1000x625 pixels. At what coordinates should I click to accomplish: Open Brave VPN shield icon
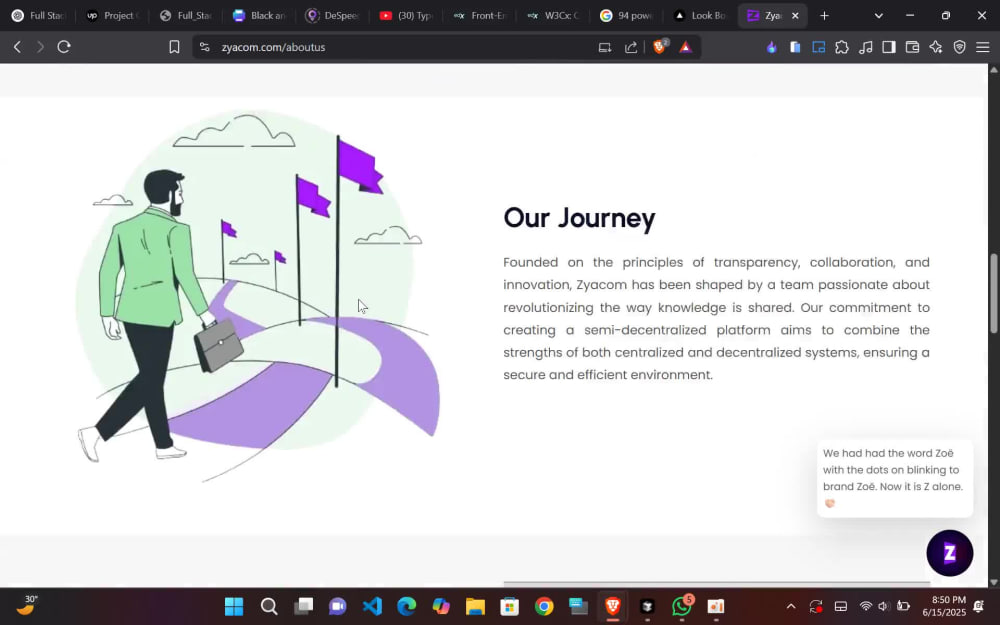coord(959,47)
